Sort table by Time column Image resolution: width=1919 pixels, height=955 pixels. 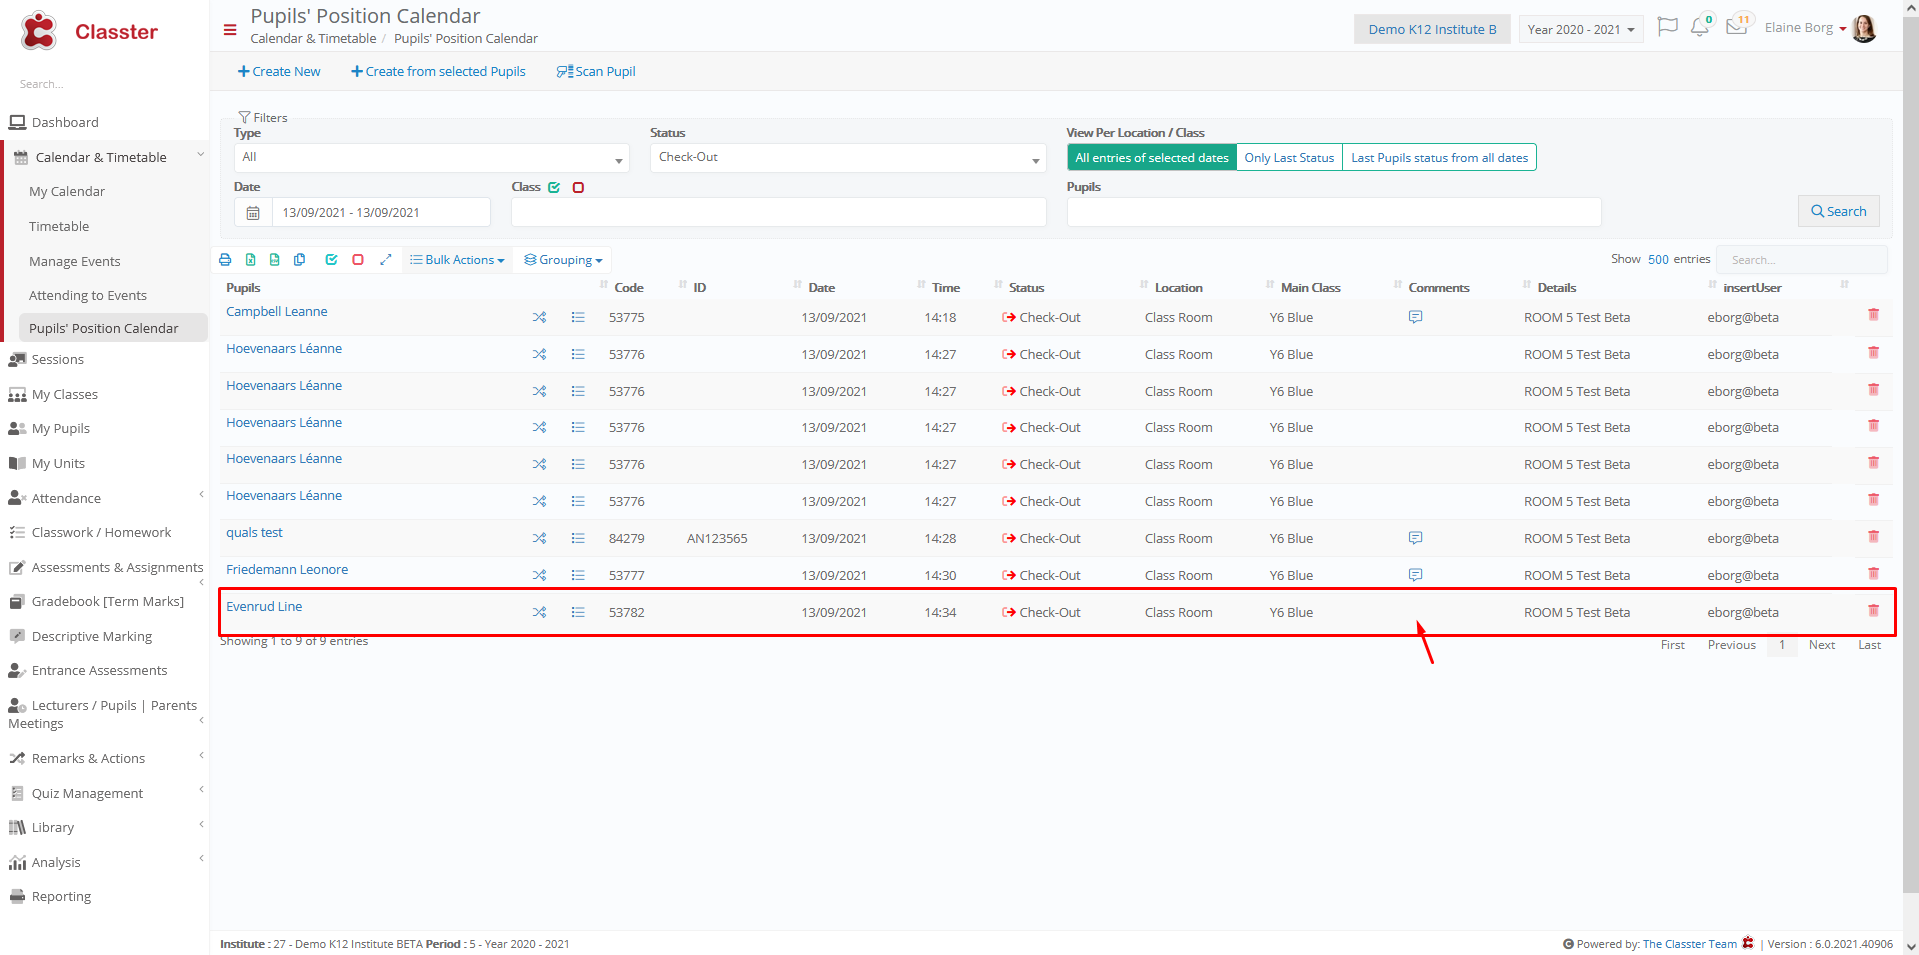point(945,288)
